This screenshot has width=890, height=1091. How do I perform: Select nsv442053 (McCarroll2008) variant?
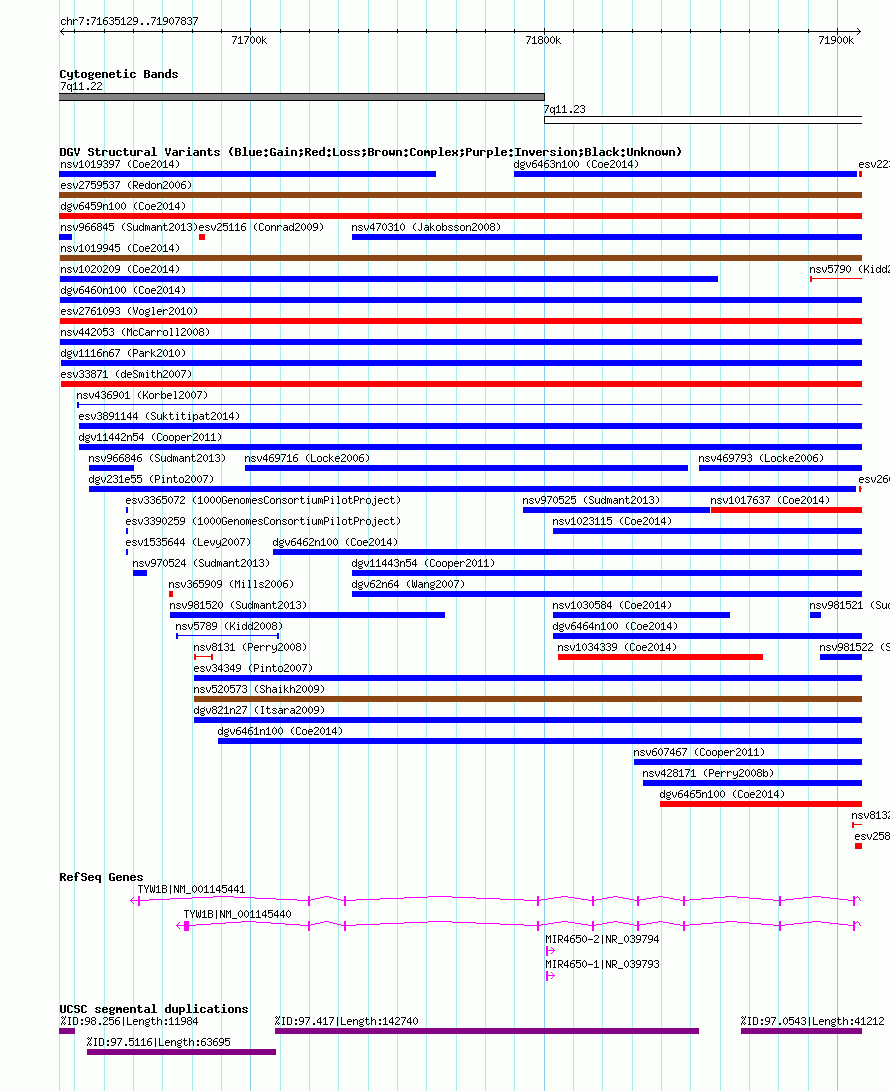(461, 342)
